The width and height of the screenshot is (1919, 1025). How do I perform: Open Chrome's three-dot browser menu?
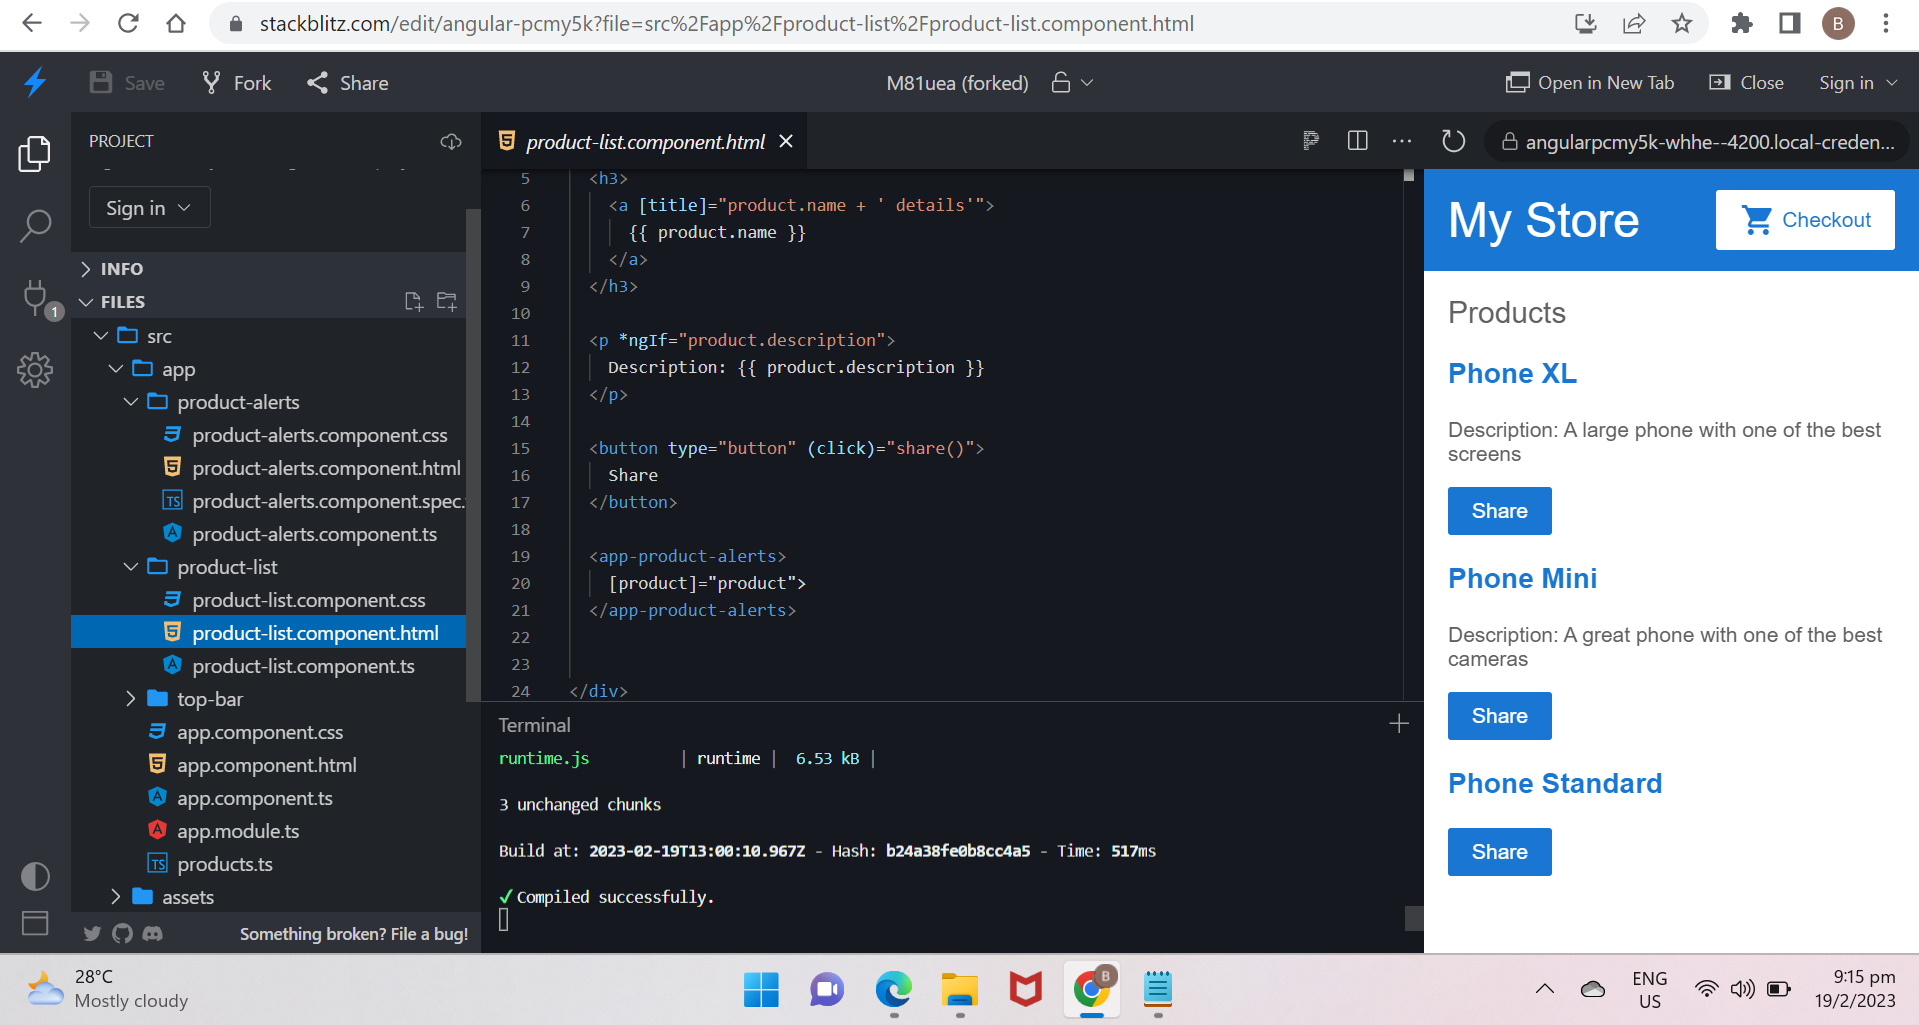point(1887,23)
